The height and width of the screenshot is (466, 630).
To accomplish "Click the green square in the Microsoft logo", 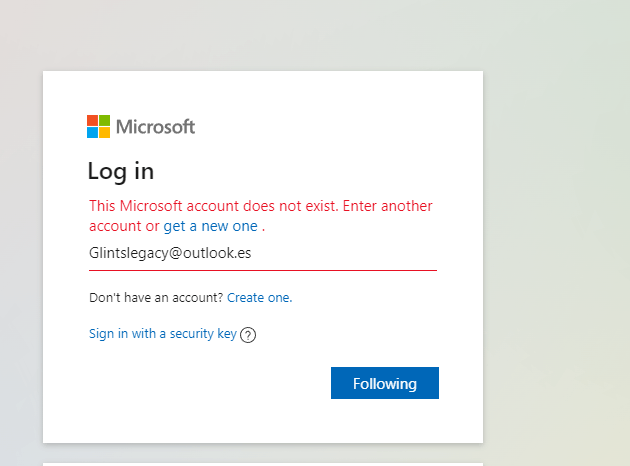I will [104, 120].
